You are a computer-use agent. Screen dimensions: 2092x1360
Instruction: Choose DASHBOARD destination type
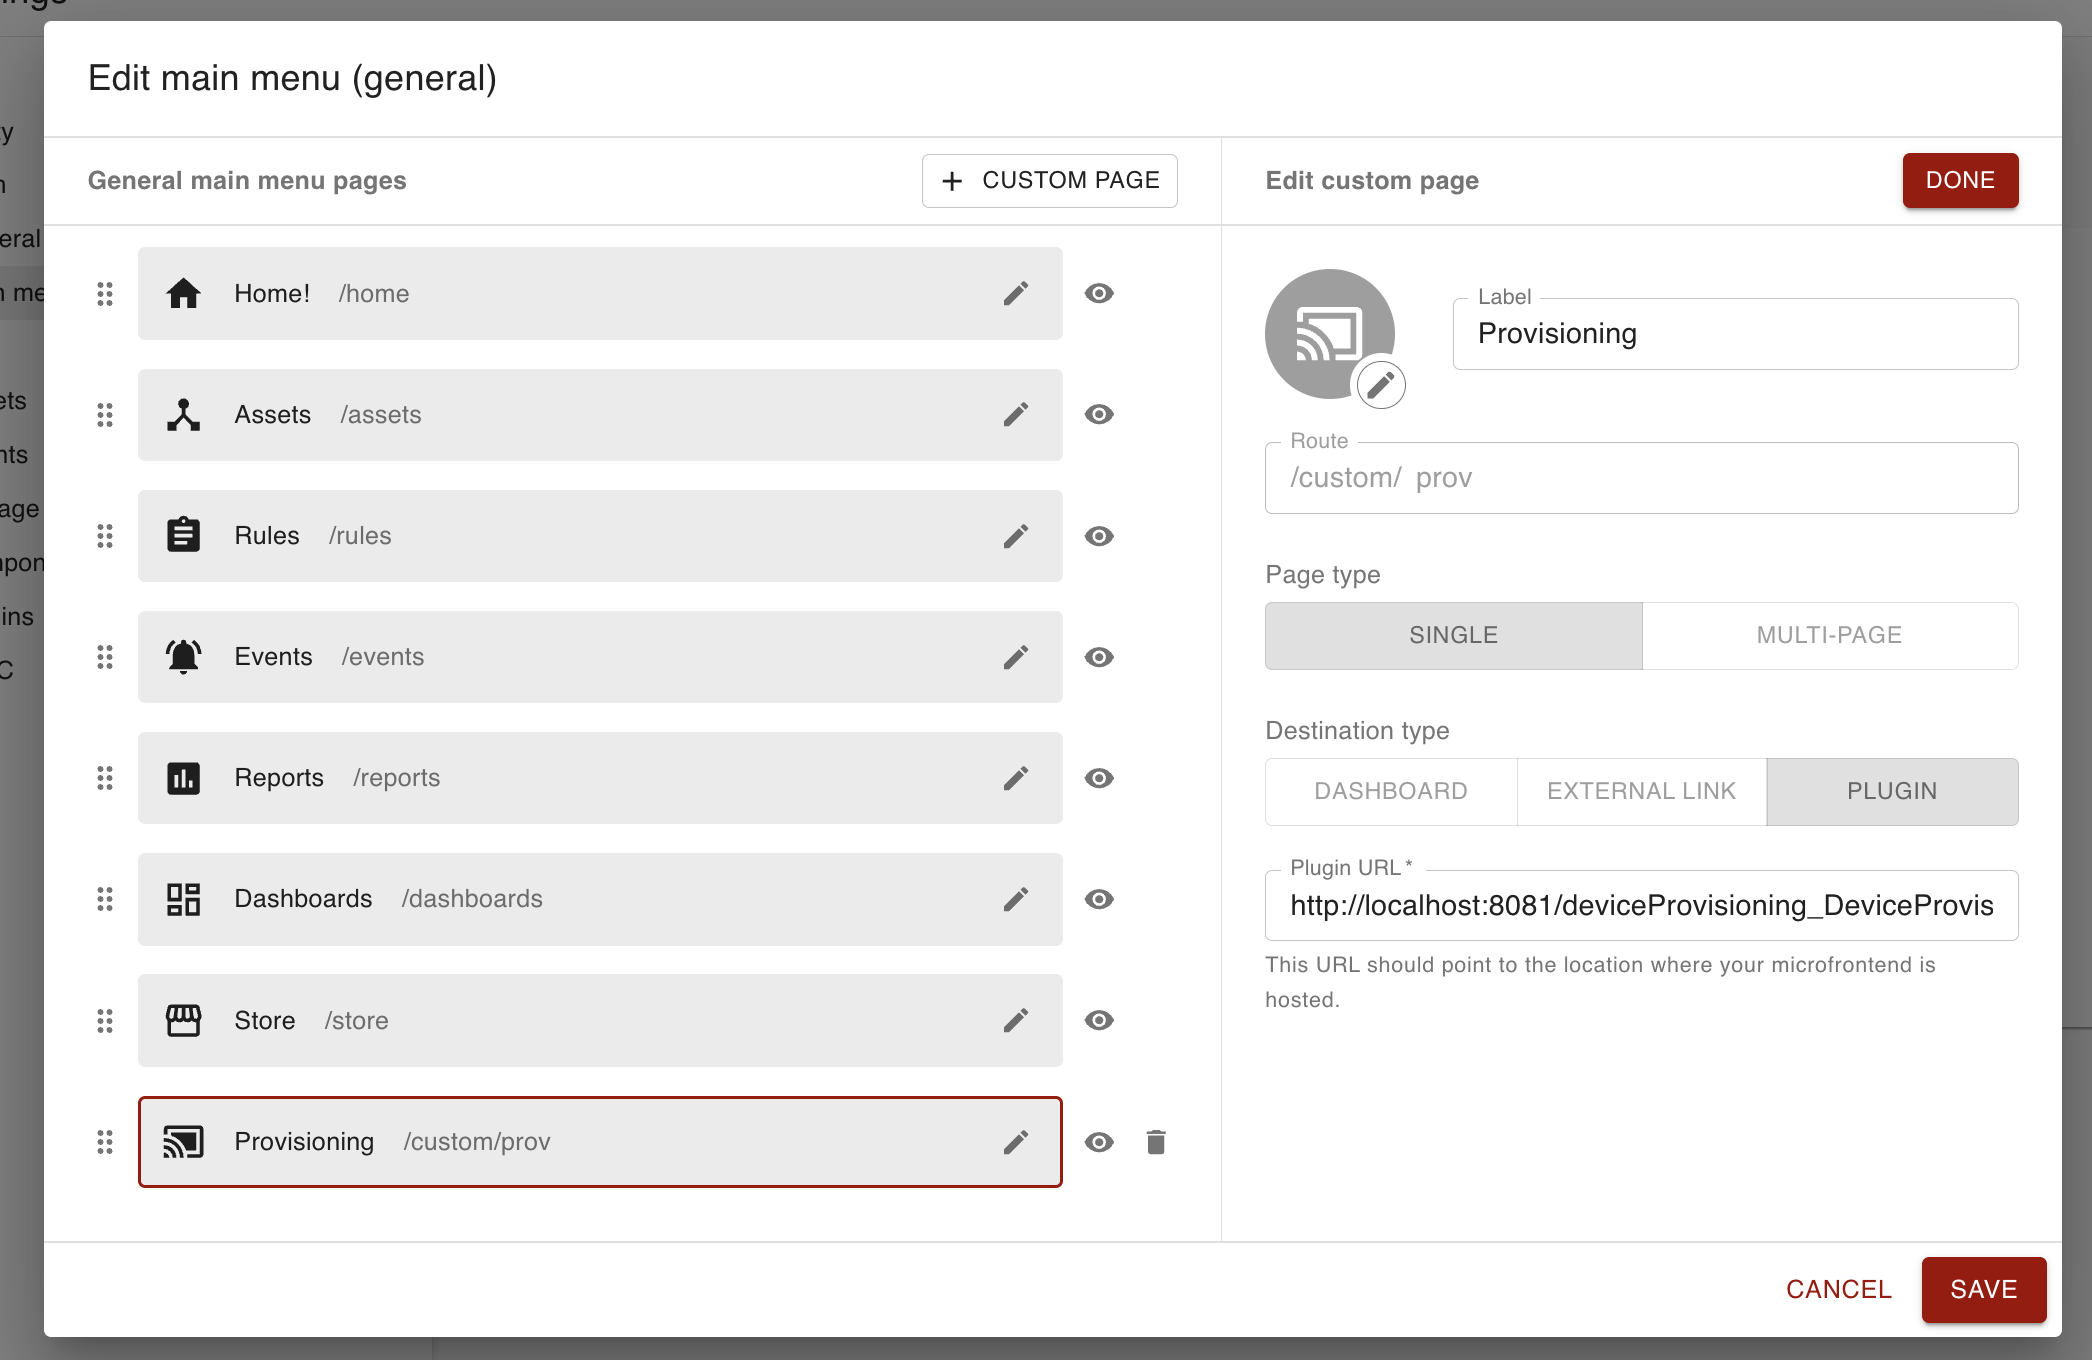(x=1390, y=792)
